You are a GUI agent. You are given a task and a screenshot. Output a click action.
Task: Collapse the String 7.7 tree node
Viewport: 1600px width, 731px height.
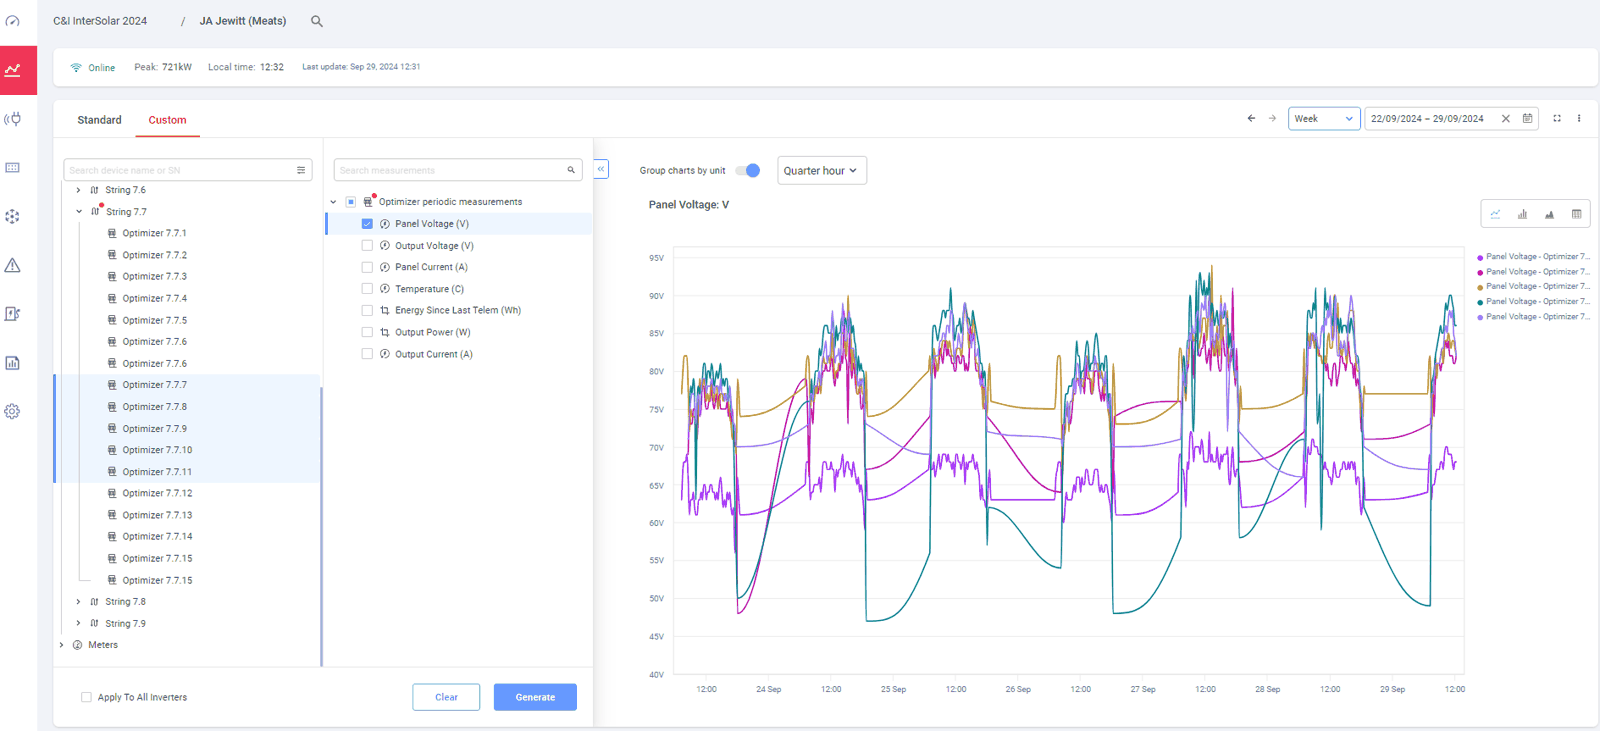click(79, 212)
